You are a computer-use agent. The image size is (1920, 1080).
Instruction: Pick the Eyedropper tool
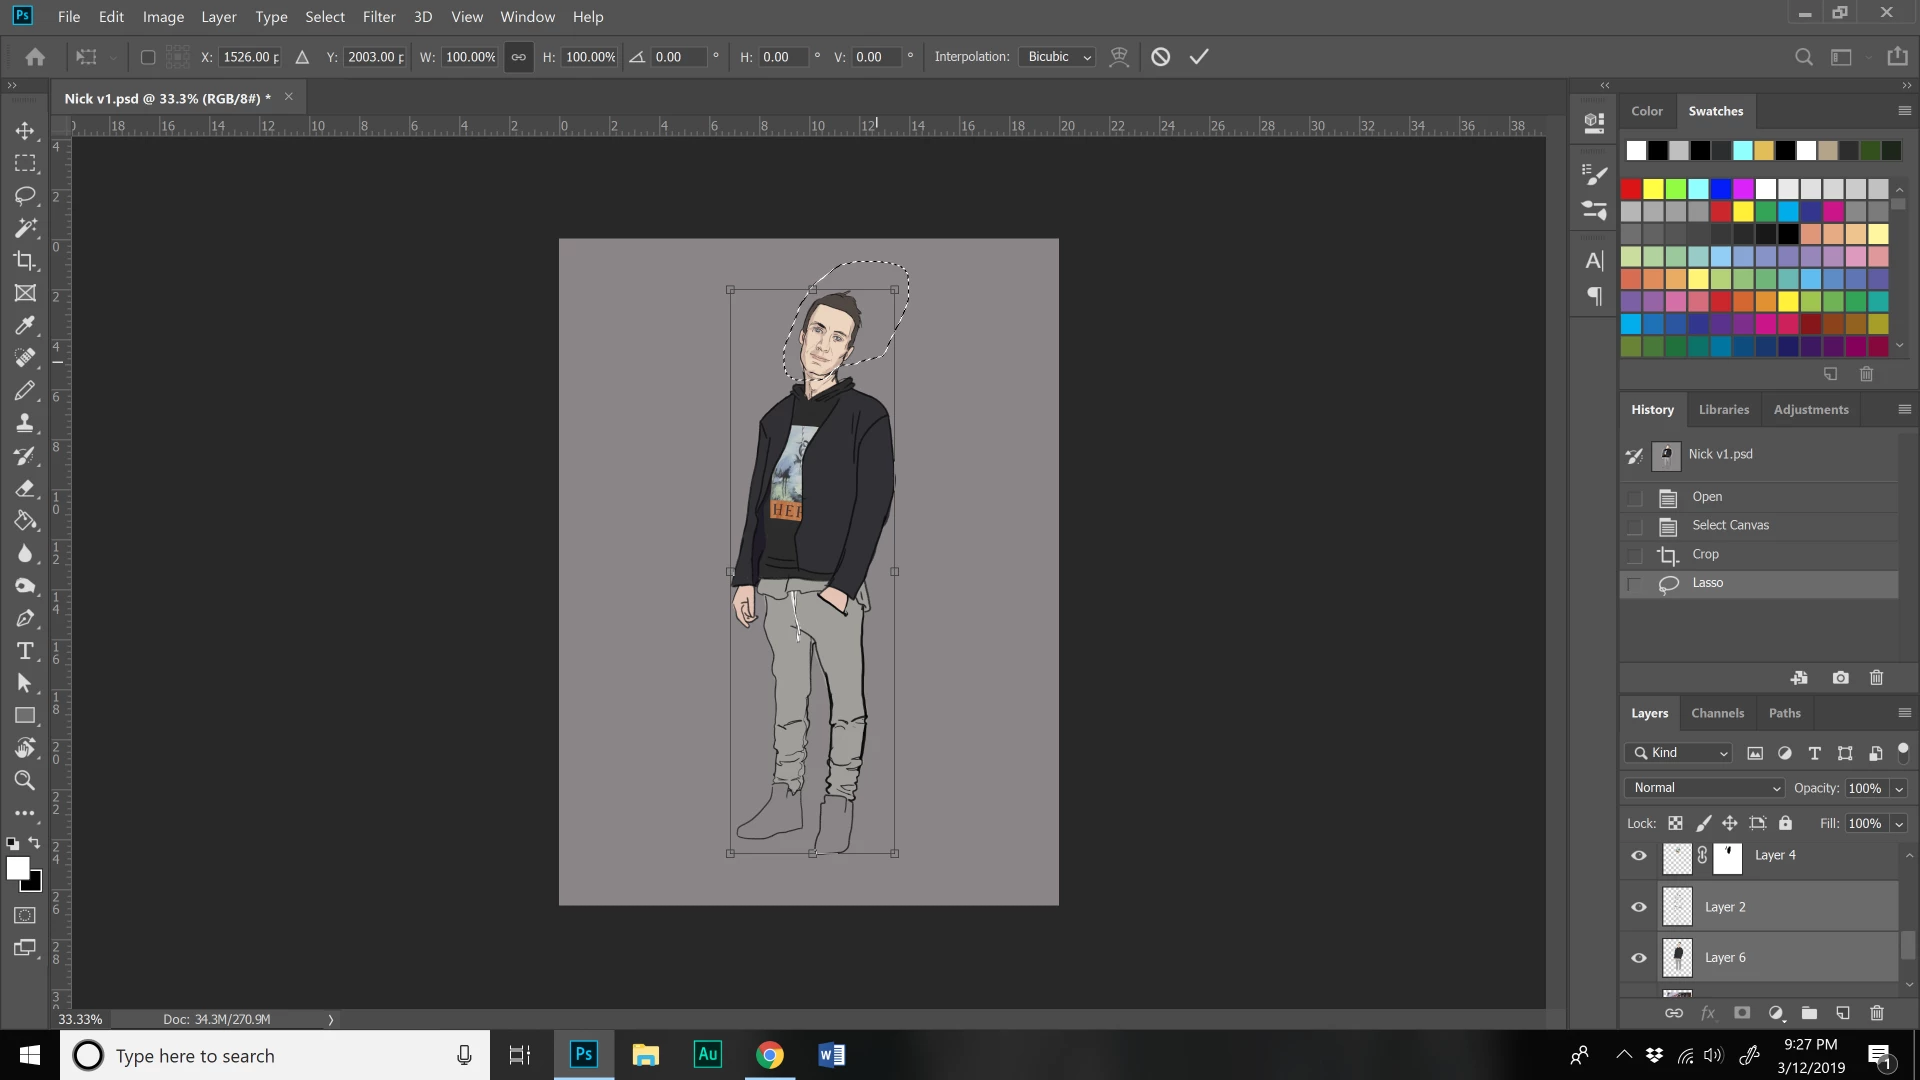(x=25, y=326)
